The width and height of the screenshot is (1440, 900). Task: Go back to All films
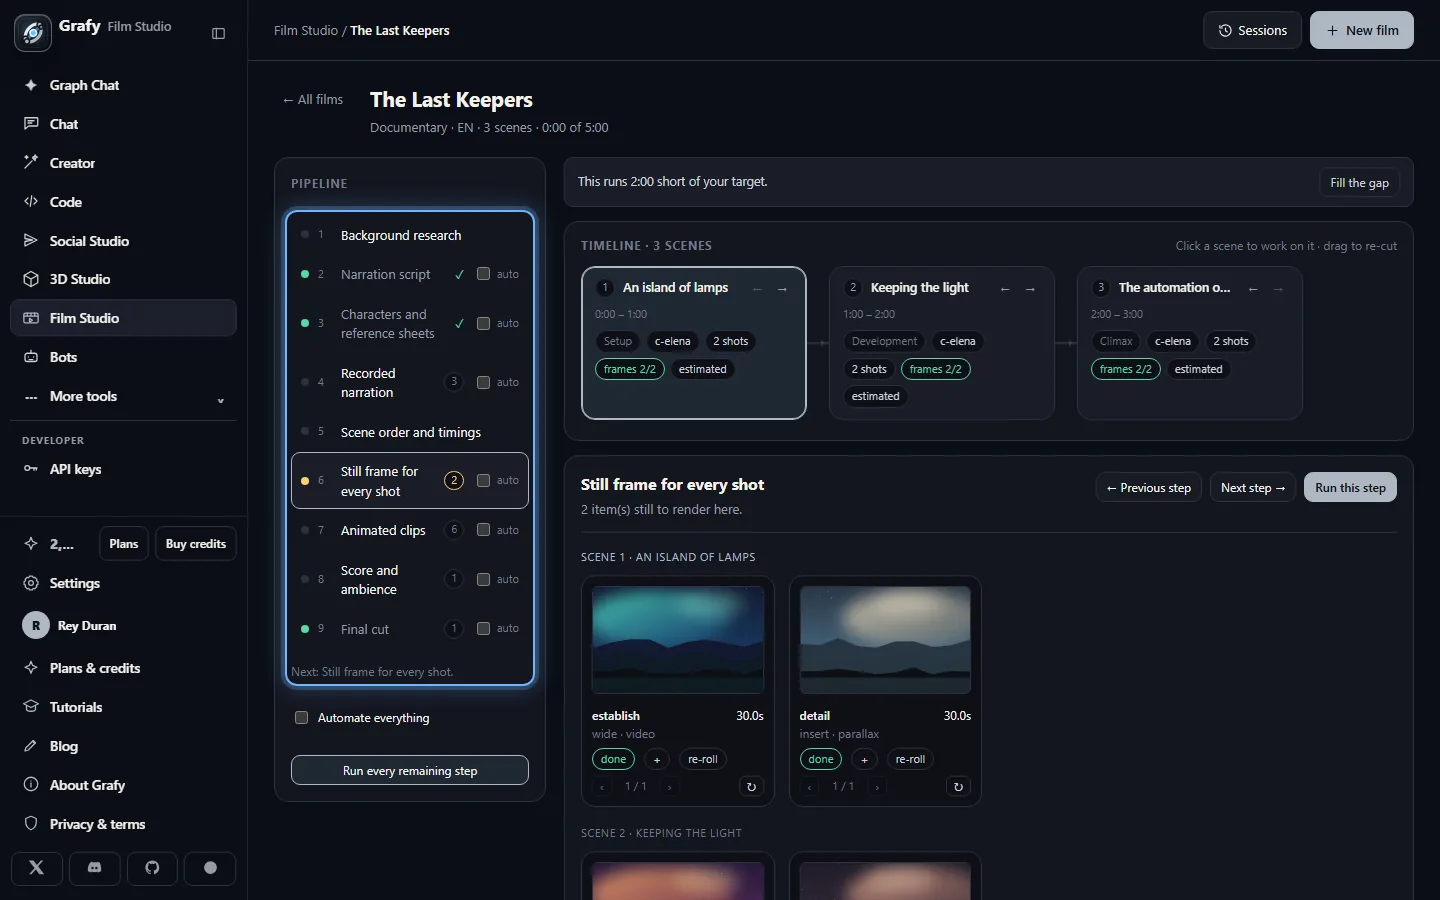pyautogui.click(x=313, y=100)
